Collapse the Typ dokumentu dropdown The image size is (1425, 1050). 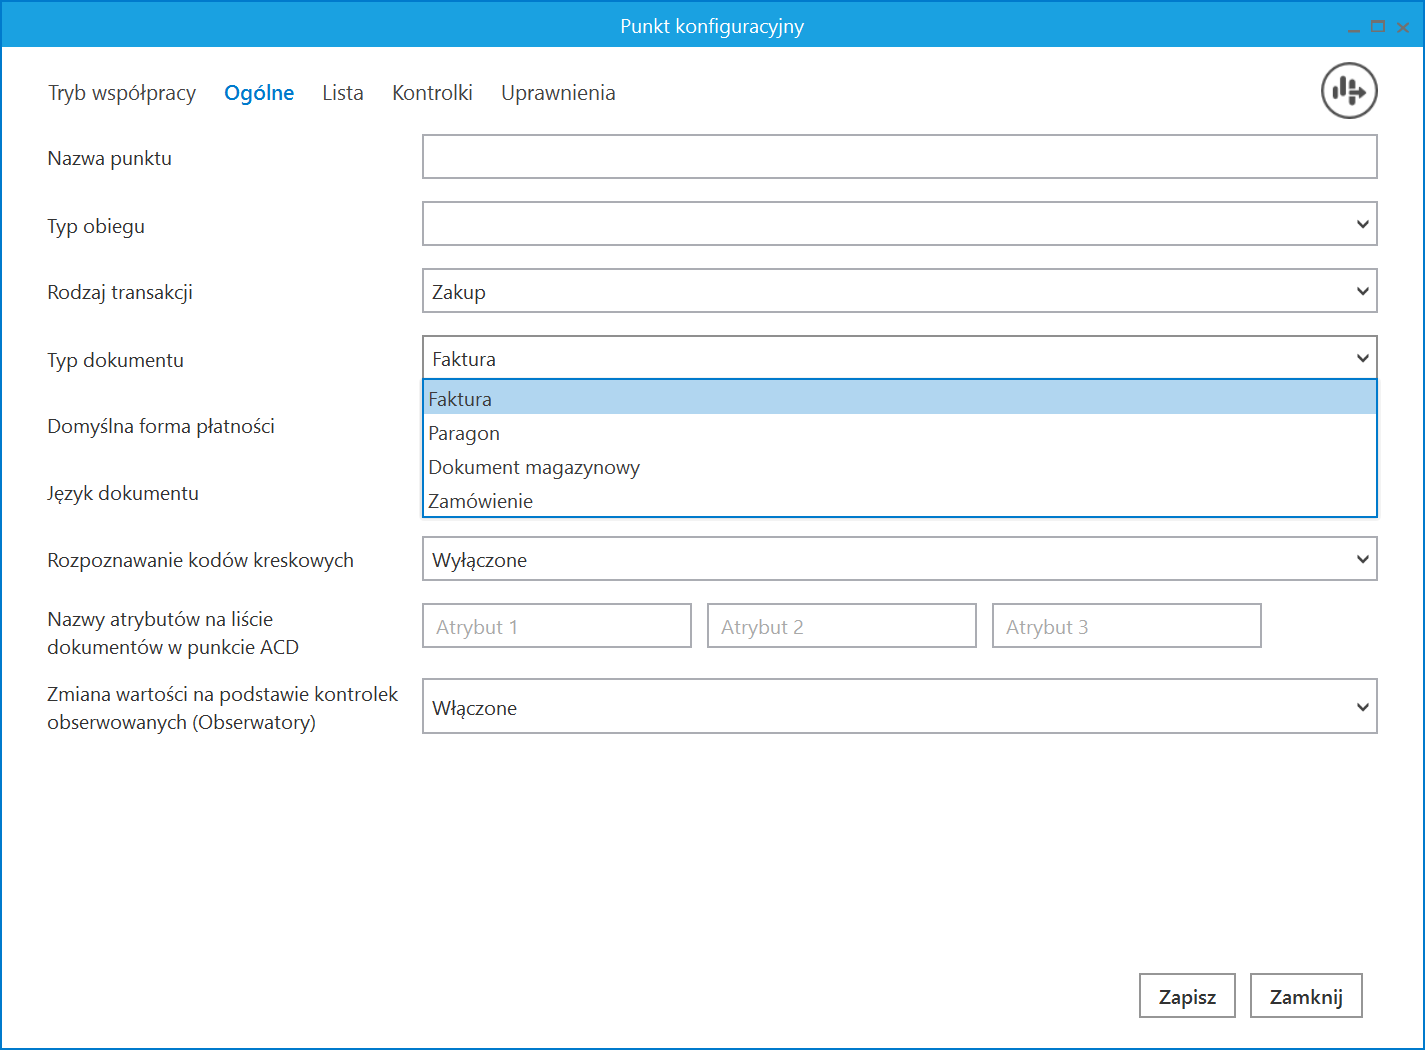[x=1362, y=358]
